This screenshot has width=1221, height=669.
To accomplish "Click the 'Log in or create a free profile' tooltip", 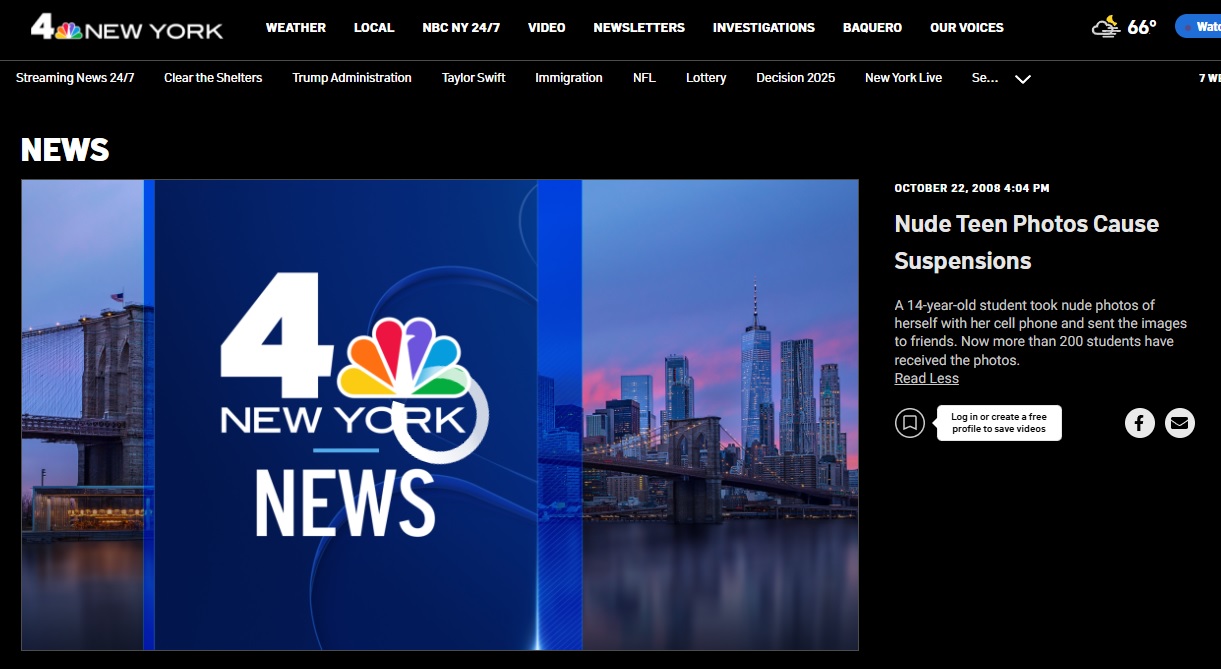I will point(999,423).
